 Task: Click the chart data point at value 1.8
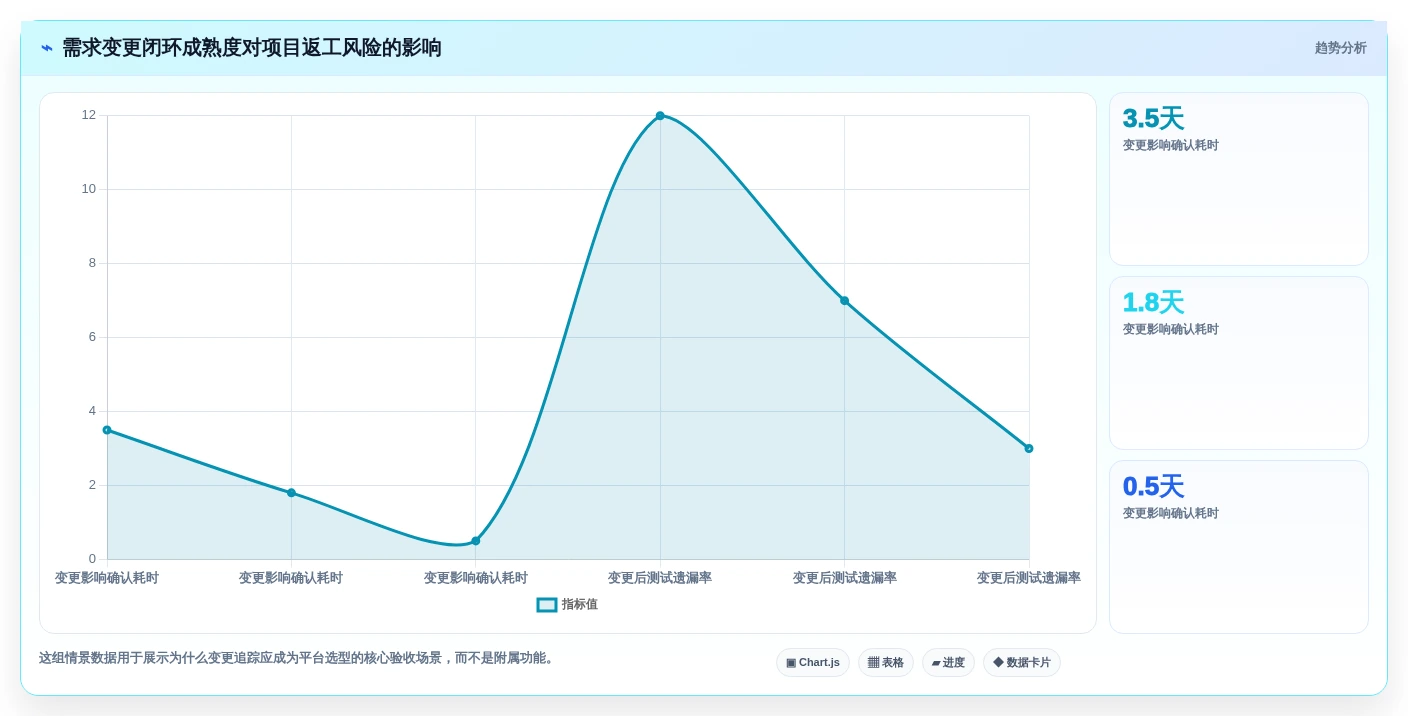(291, 493)
